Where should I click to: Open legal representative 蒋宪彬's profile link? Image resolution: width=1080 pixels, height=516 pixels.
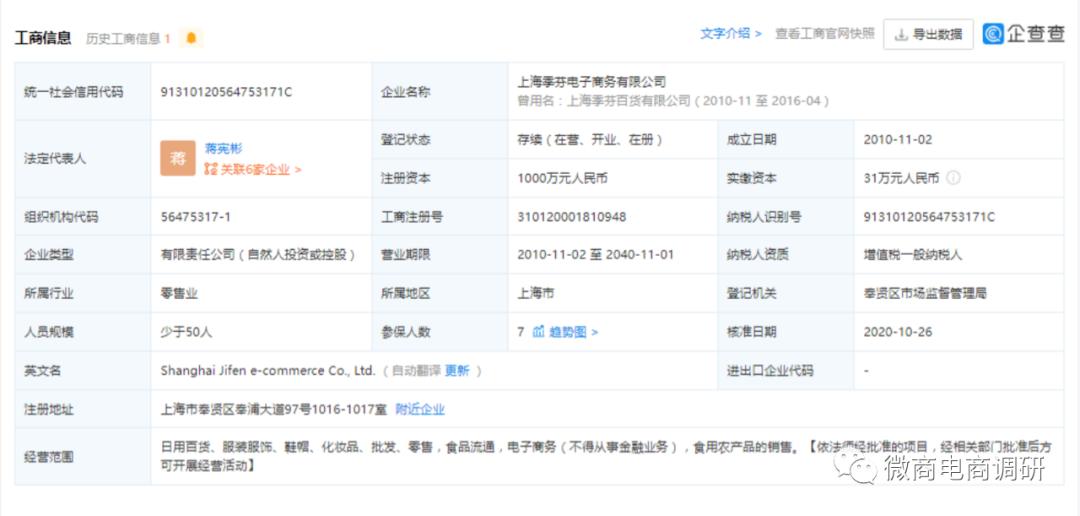[x=223, y=148]
